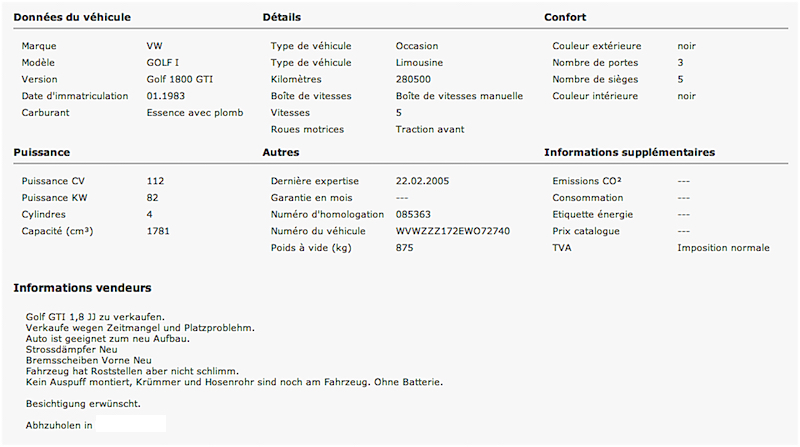Select the capacity value 1781
800x447 pixels.
[x=158, y=231]
